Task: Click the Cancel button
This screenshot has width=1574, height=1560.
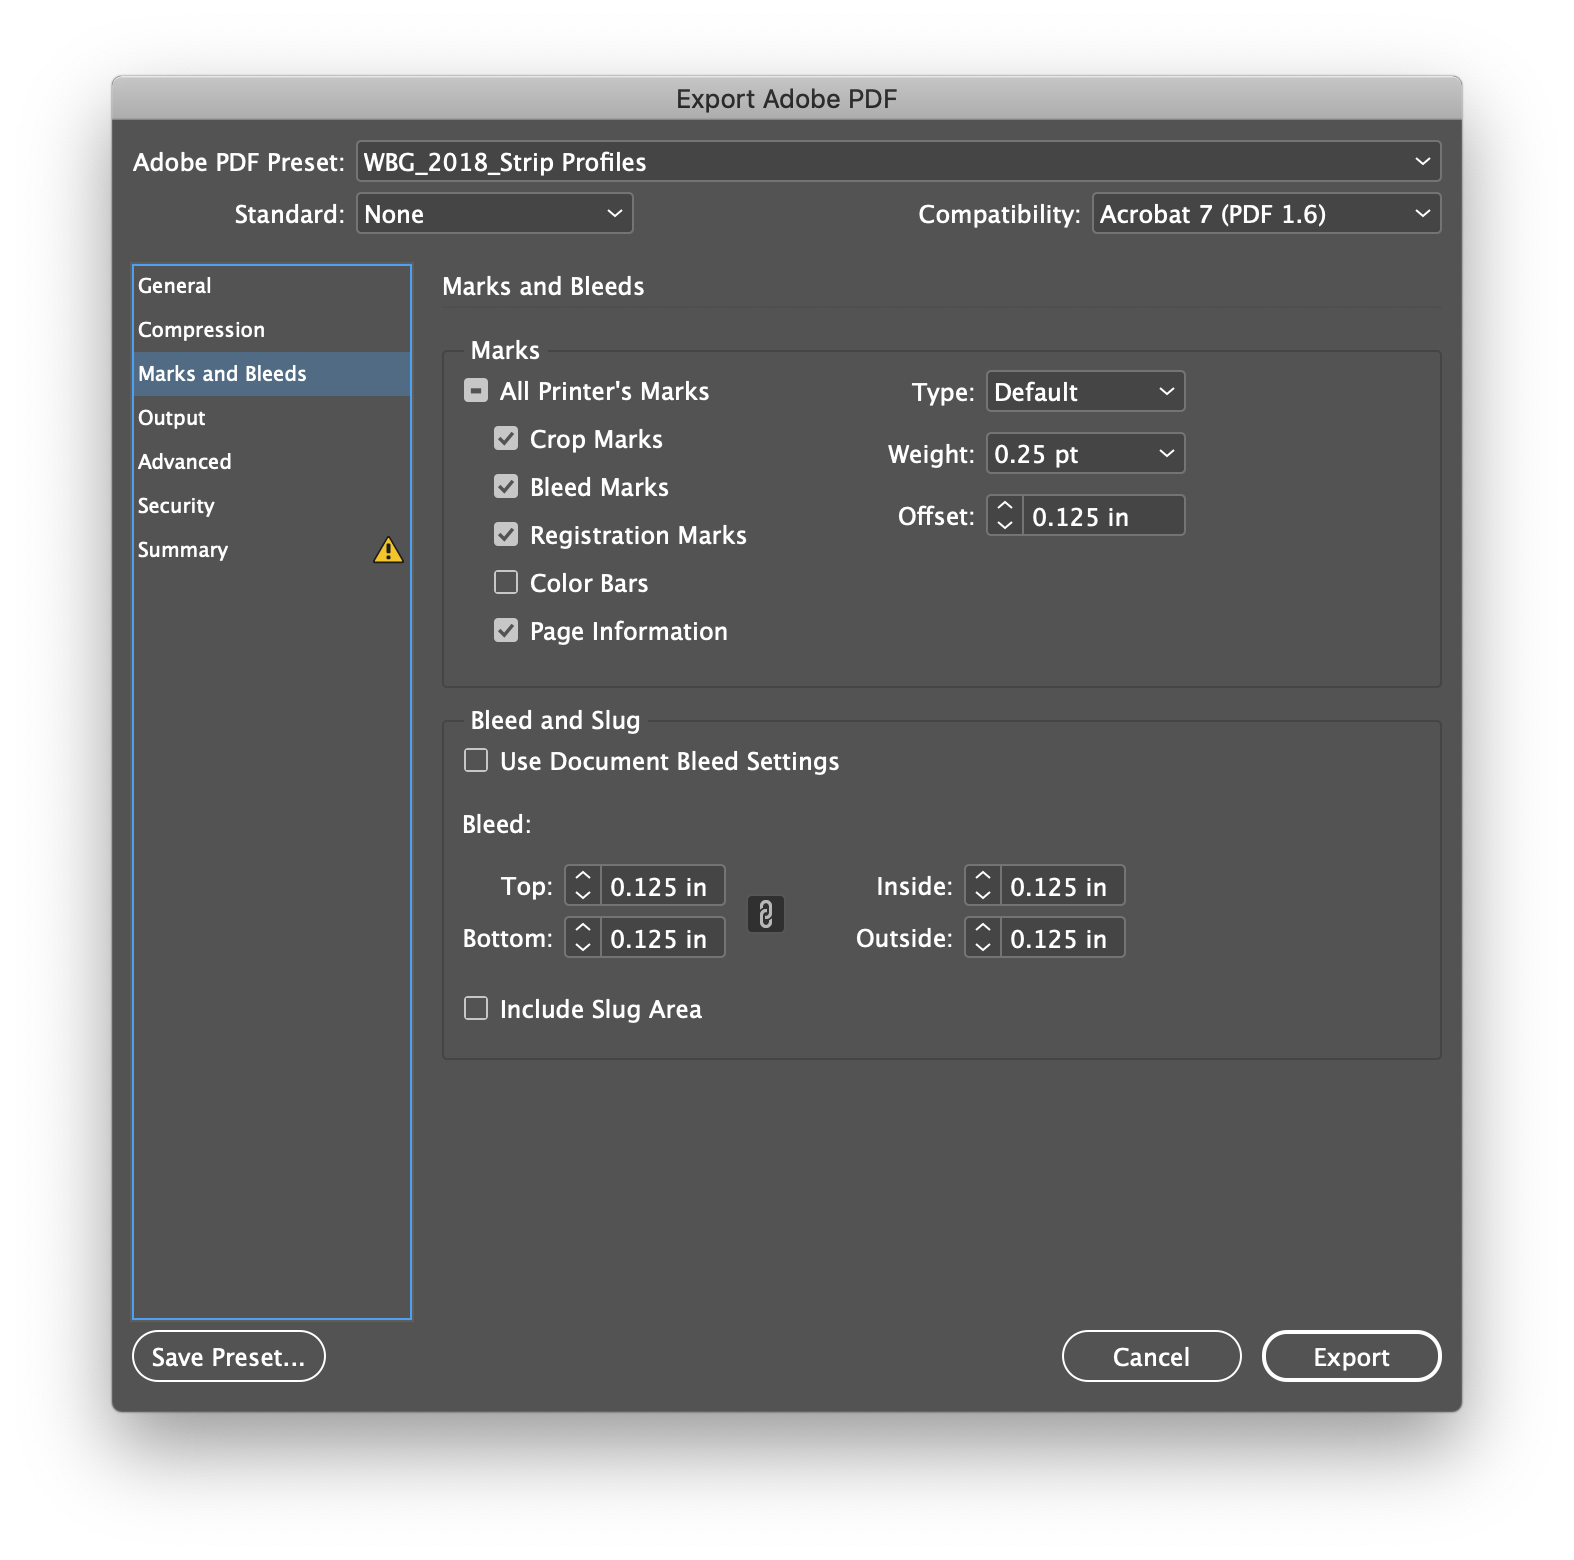Action: (x=1151, y=1357)
